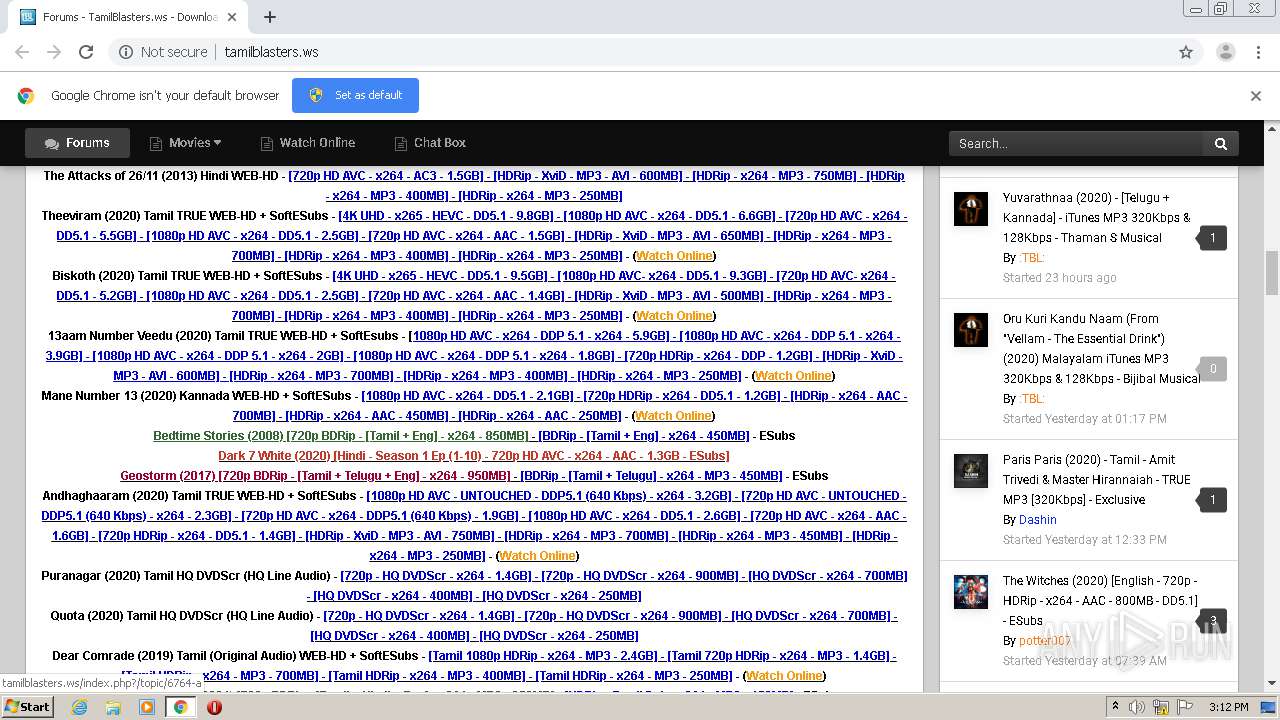This screenshot has height=720, width=1280.
Task: Click the browser forward arrow
Action: (x=54, y=52)
